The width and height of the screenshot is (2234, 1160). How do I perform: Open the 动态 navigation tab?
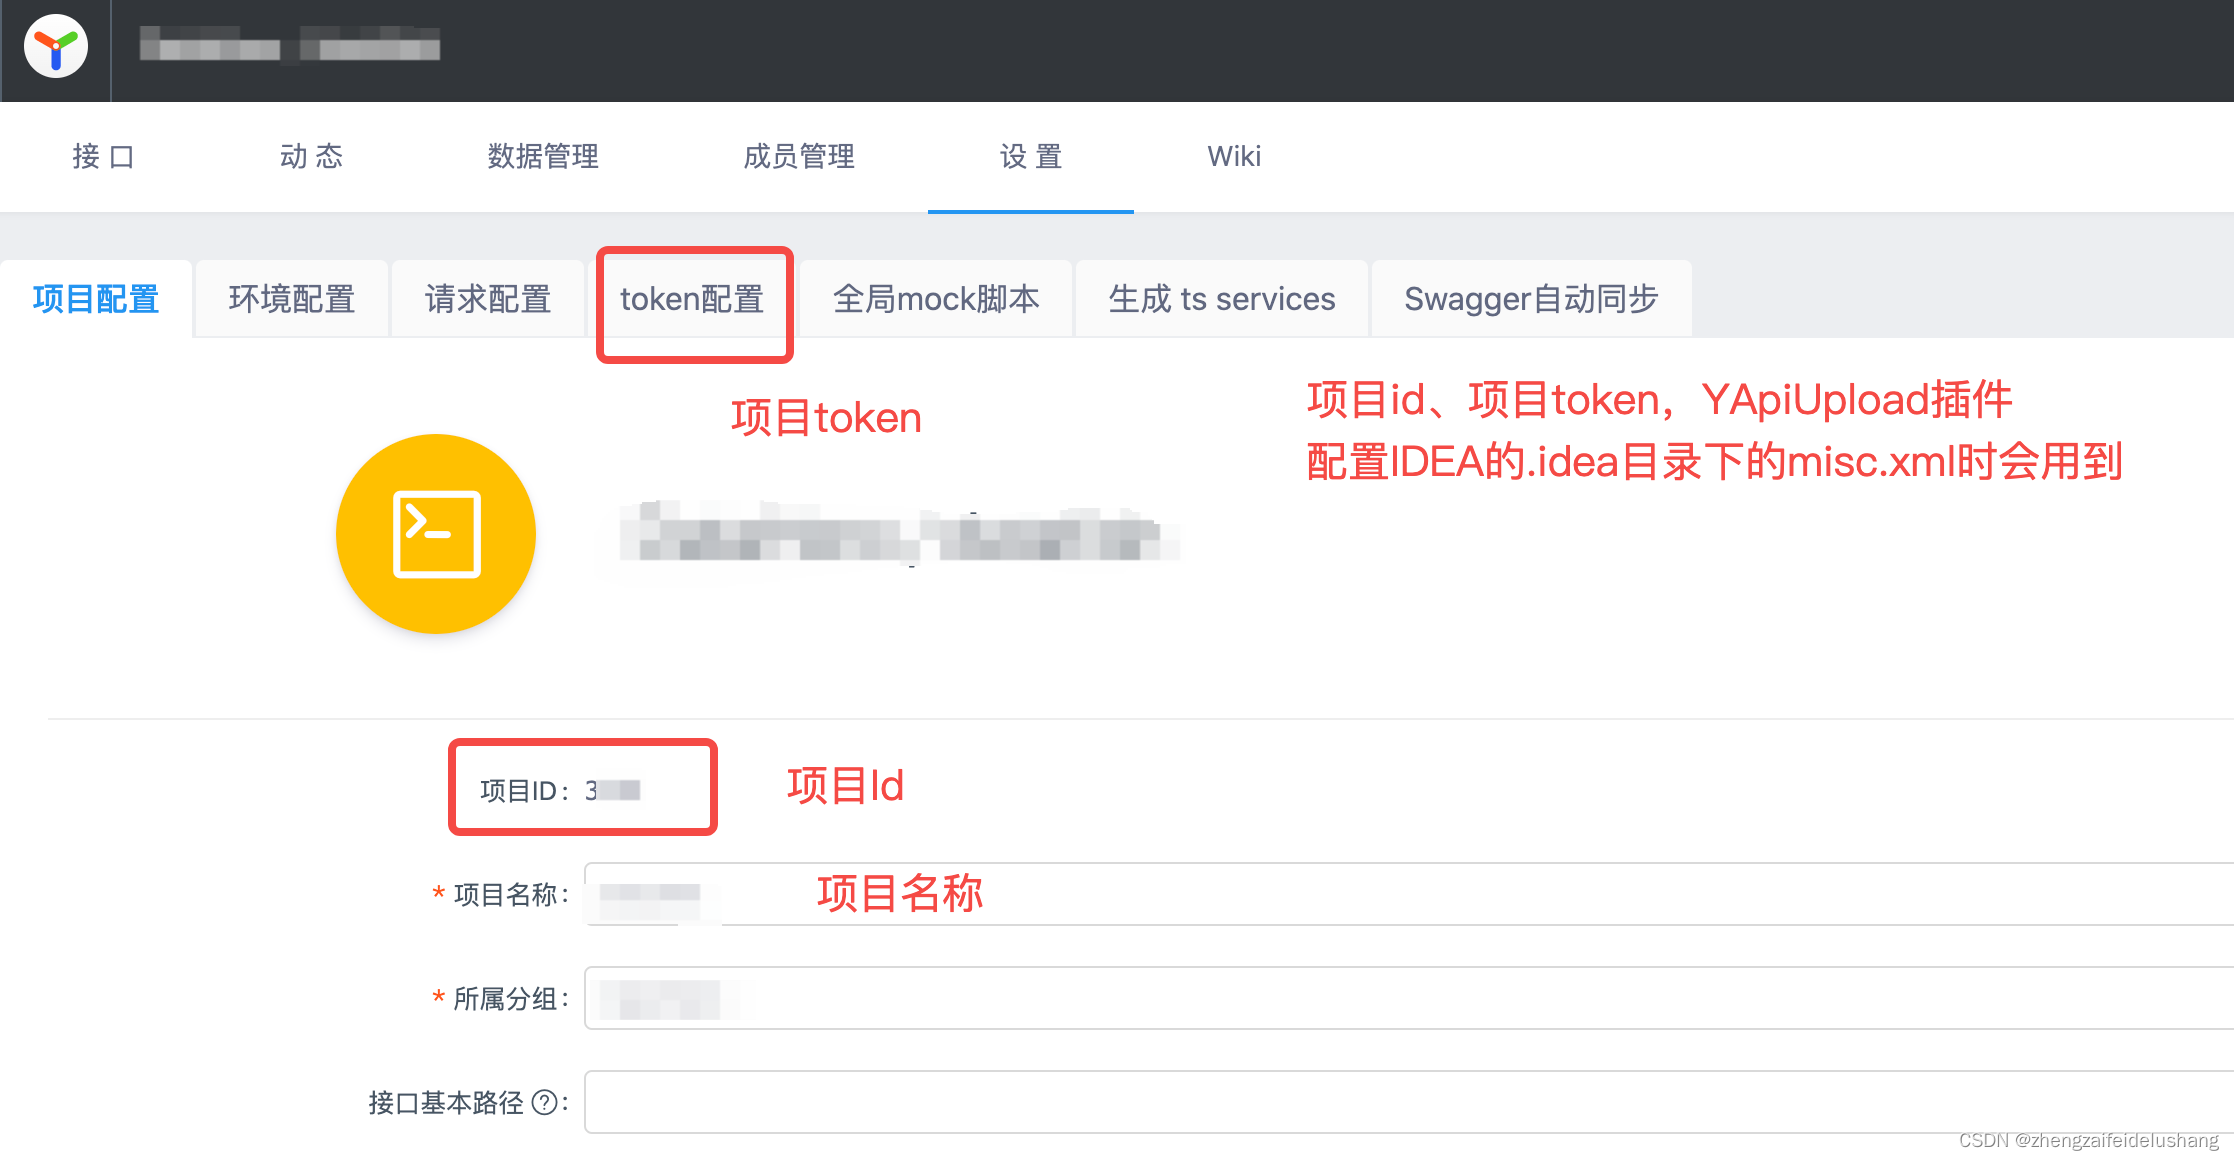pos(311,157)
